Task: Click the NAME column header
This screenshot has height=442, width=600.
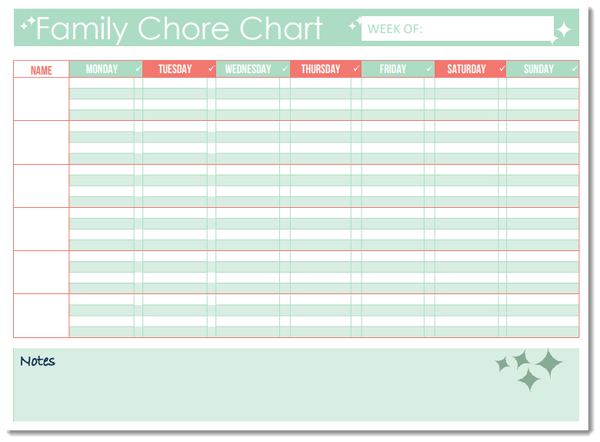Action: 41,70
